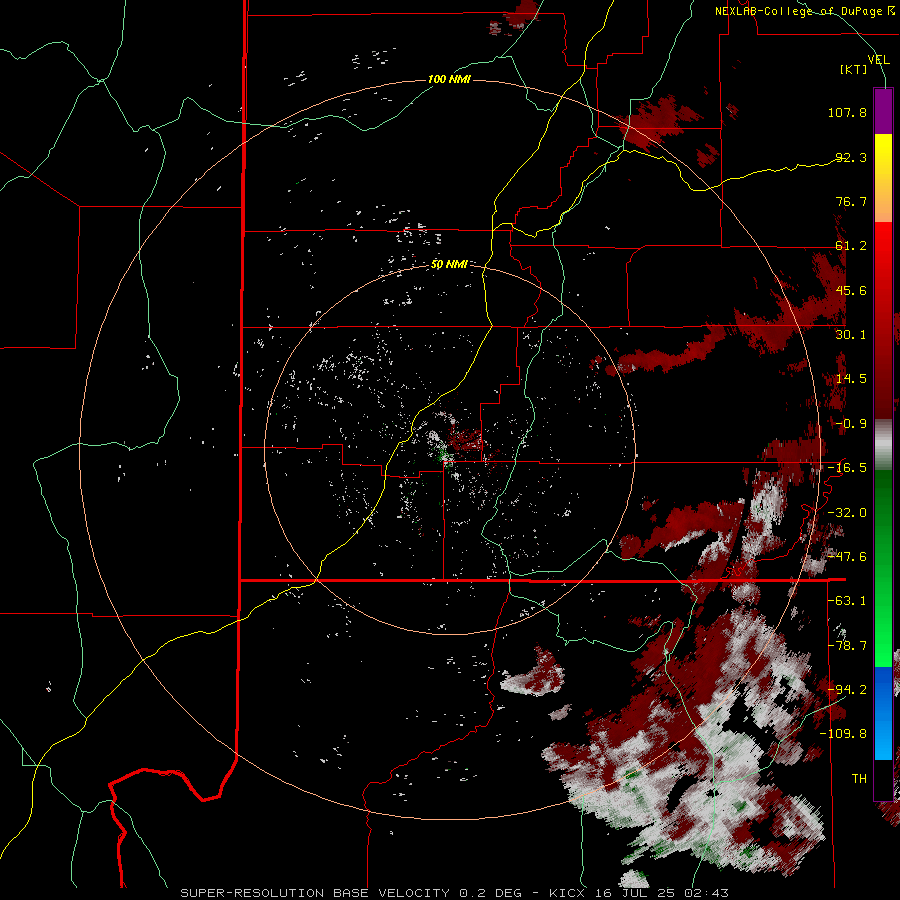The image size is (900, 900).
Task: Click the -94.2 velocity scale value
Action: pyautogui.click(x=847, y=690)
